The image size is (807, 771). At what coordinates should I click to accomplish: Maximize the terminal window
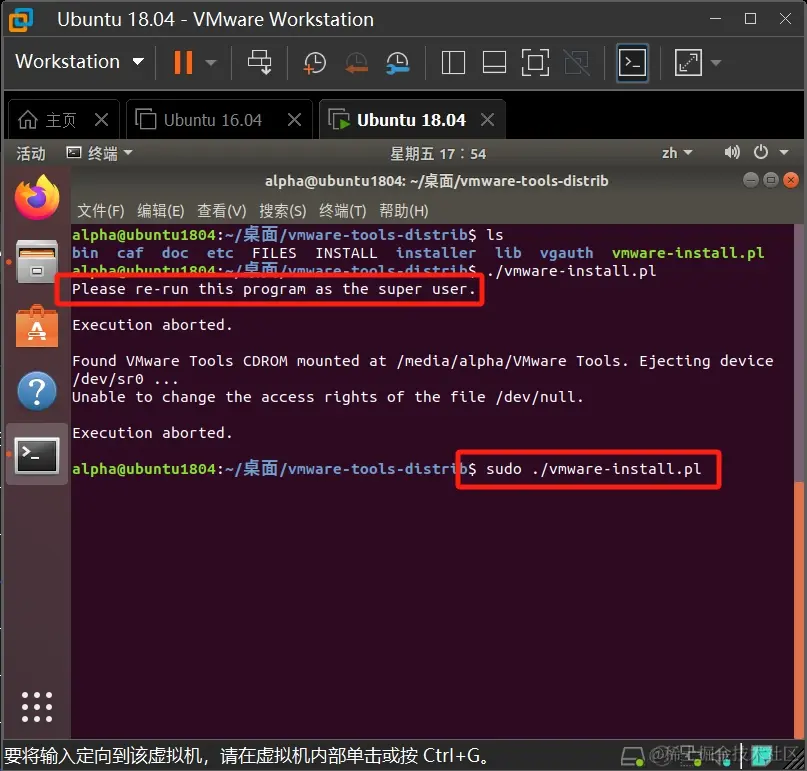771,180
